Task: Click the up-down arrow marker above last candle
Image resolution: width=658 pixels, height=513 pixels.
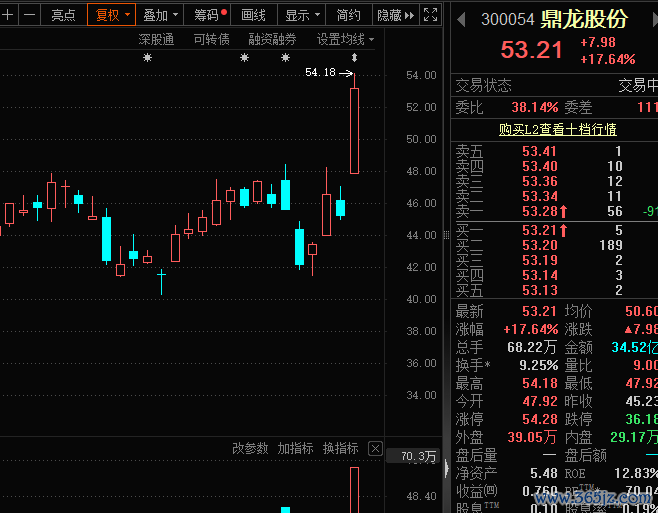Action: click(355, 58)
